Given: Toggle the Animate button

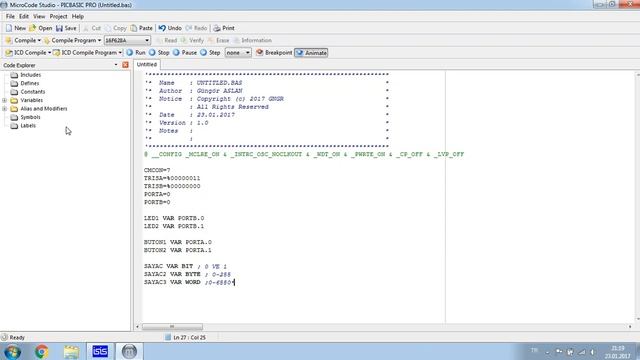Looking at the screenshot, I should [x=311, y=53].
